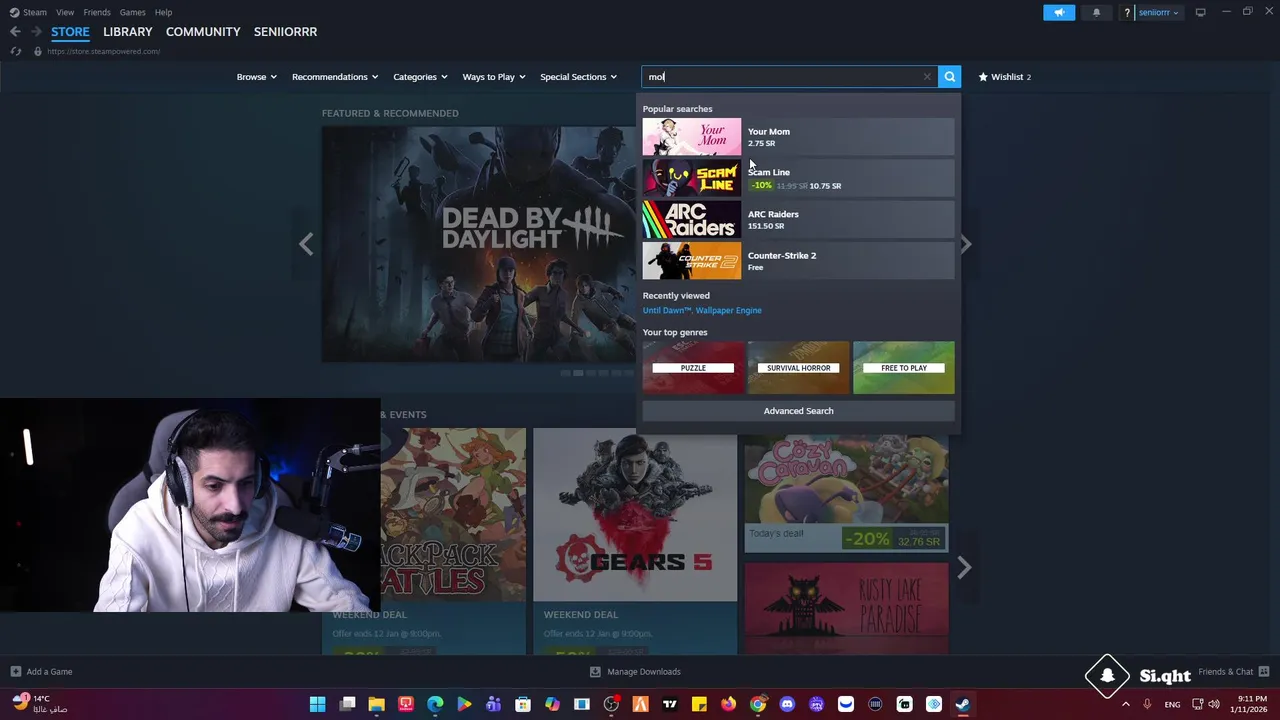Click the Wishlist star icon
The image size is (1280, 720).
coord(983,77)
